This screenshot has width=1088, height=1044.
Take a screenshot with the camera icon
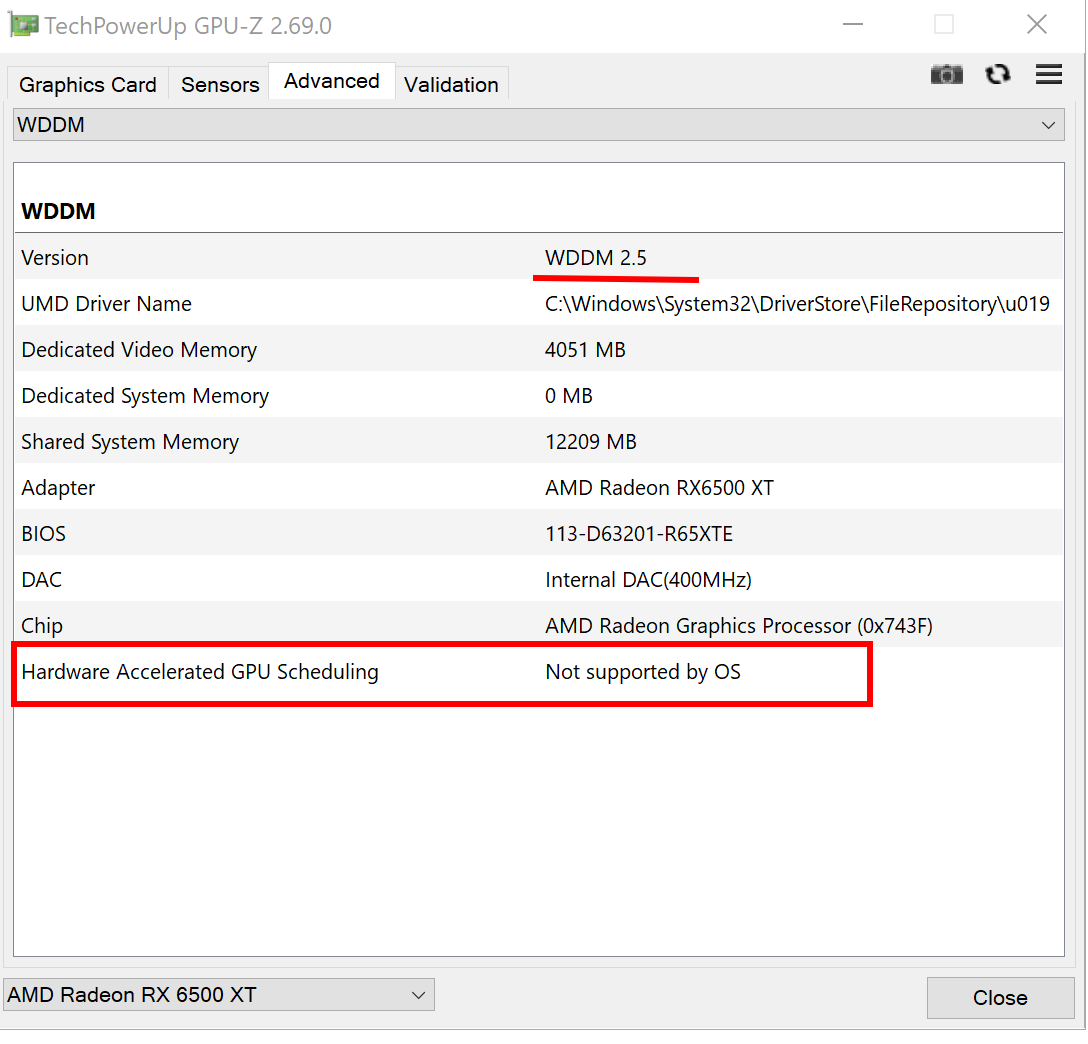(946, 74)
